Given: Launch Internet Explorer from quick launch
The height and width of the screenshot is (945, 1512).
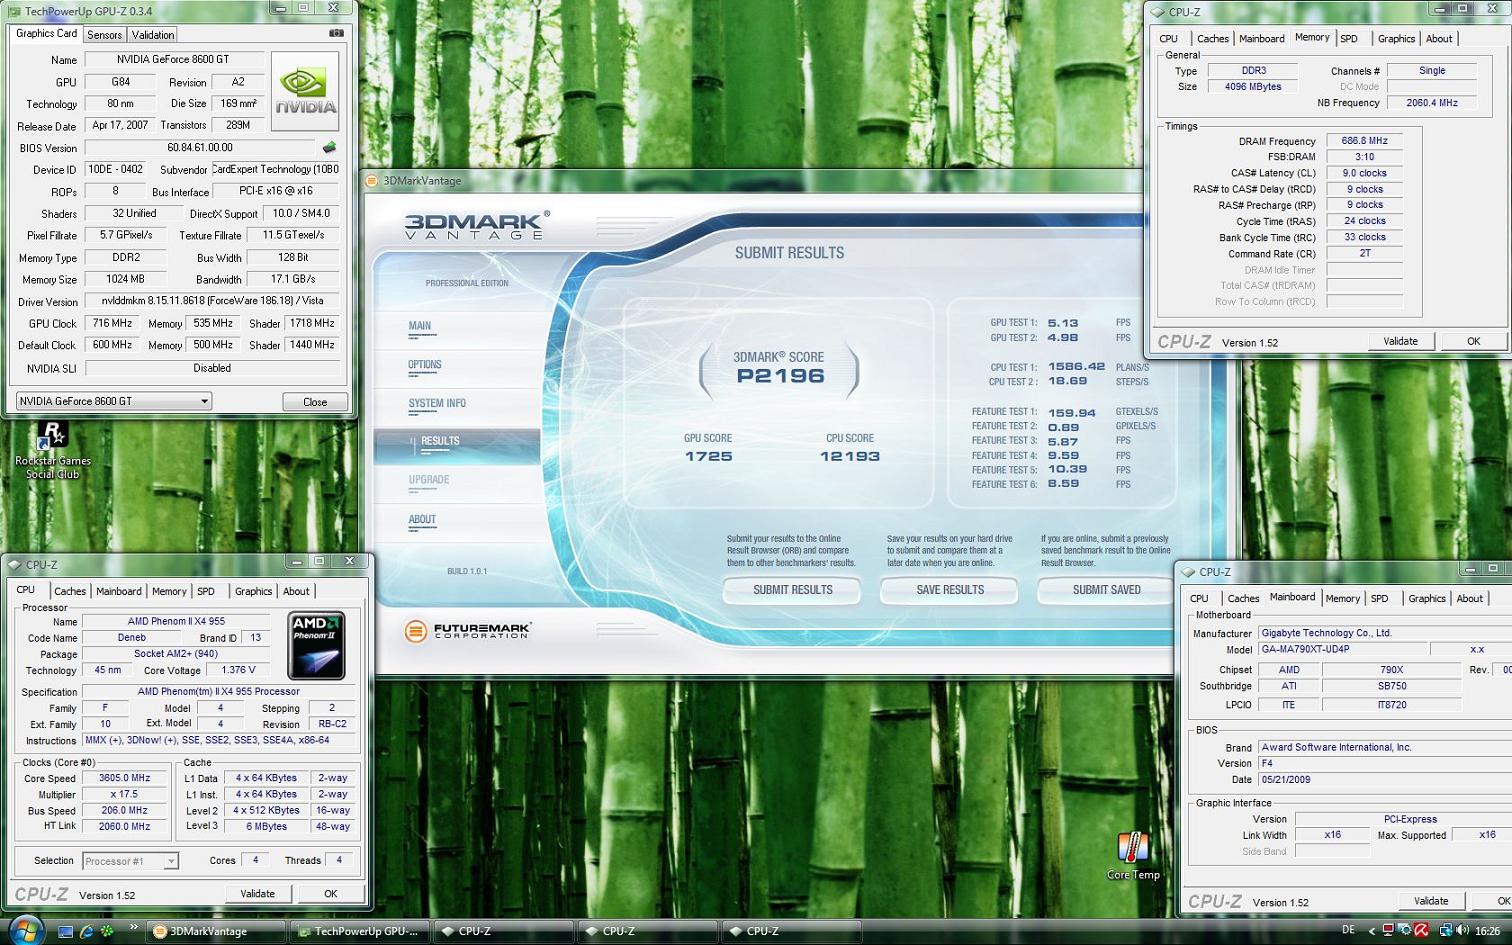Looking at the screenshot, I should pyautogui.click(x=86, y=931).
